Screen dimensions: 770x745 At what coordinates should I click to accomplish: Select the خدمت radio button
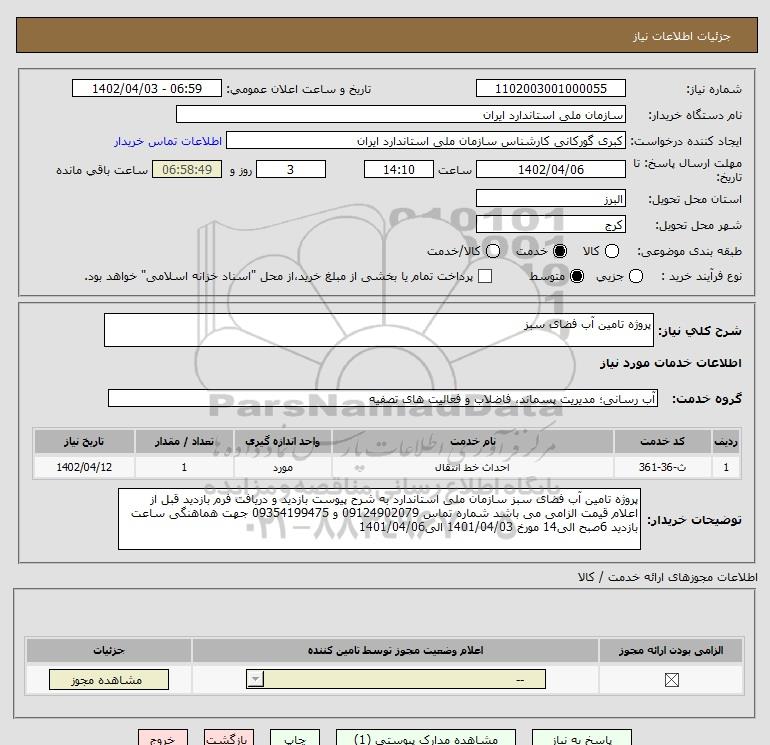[x=559, y=251]
